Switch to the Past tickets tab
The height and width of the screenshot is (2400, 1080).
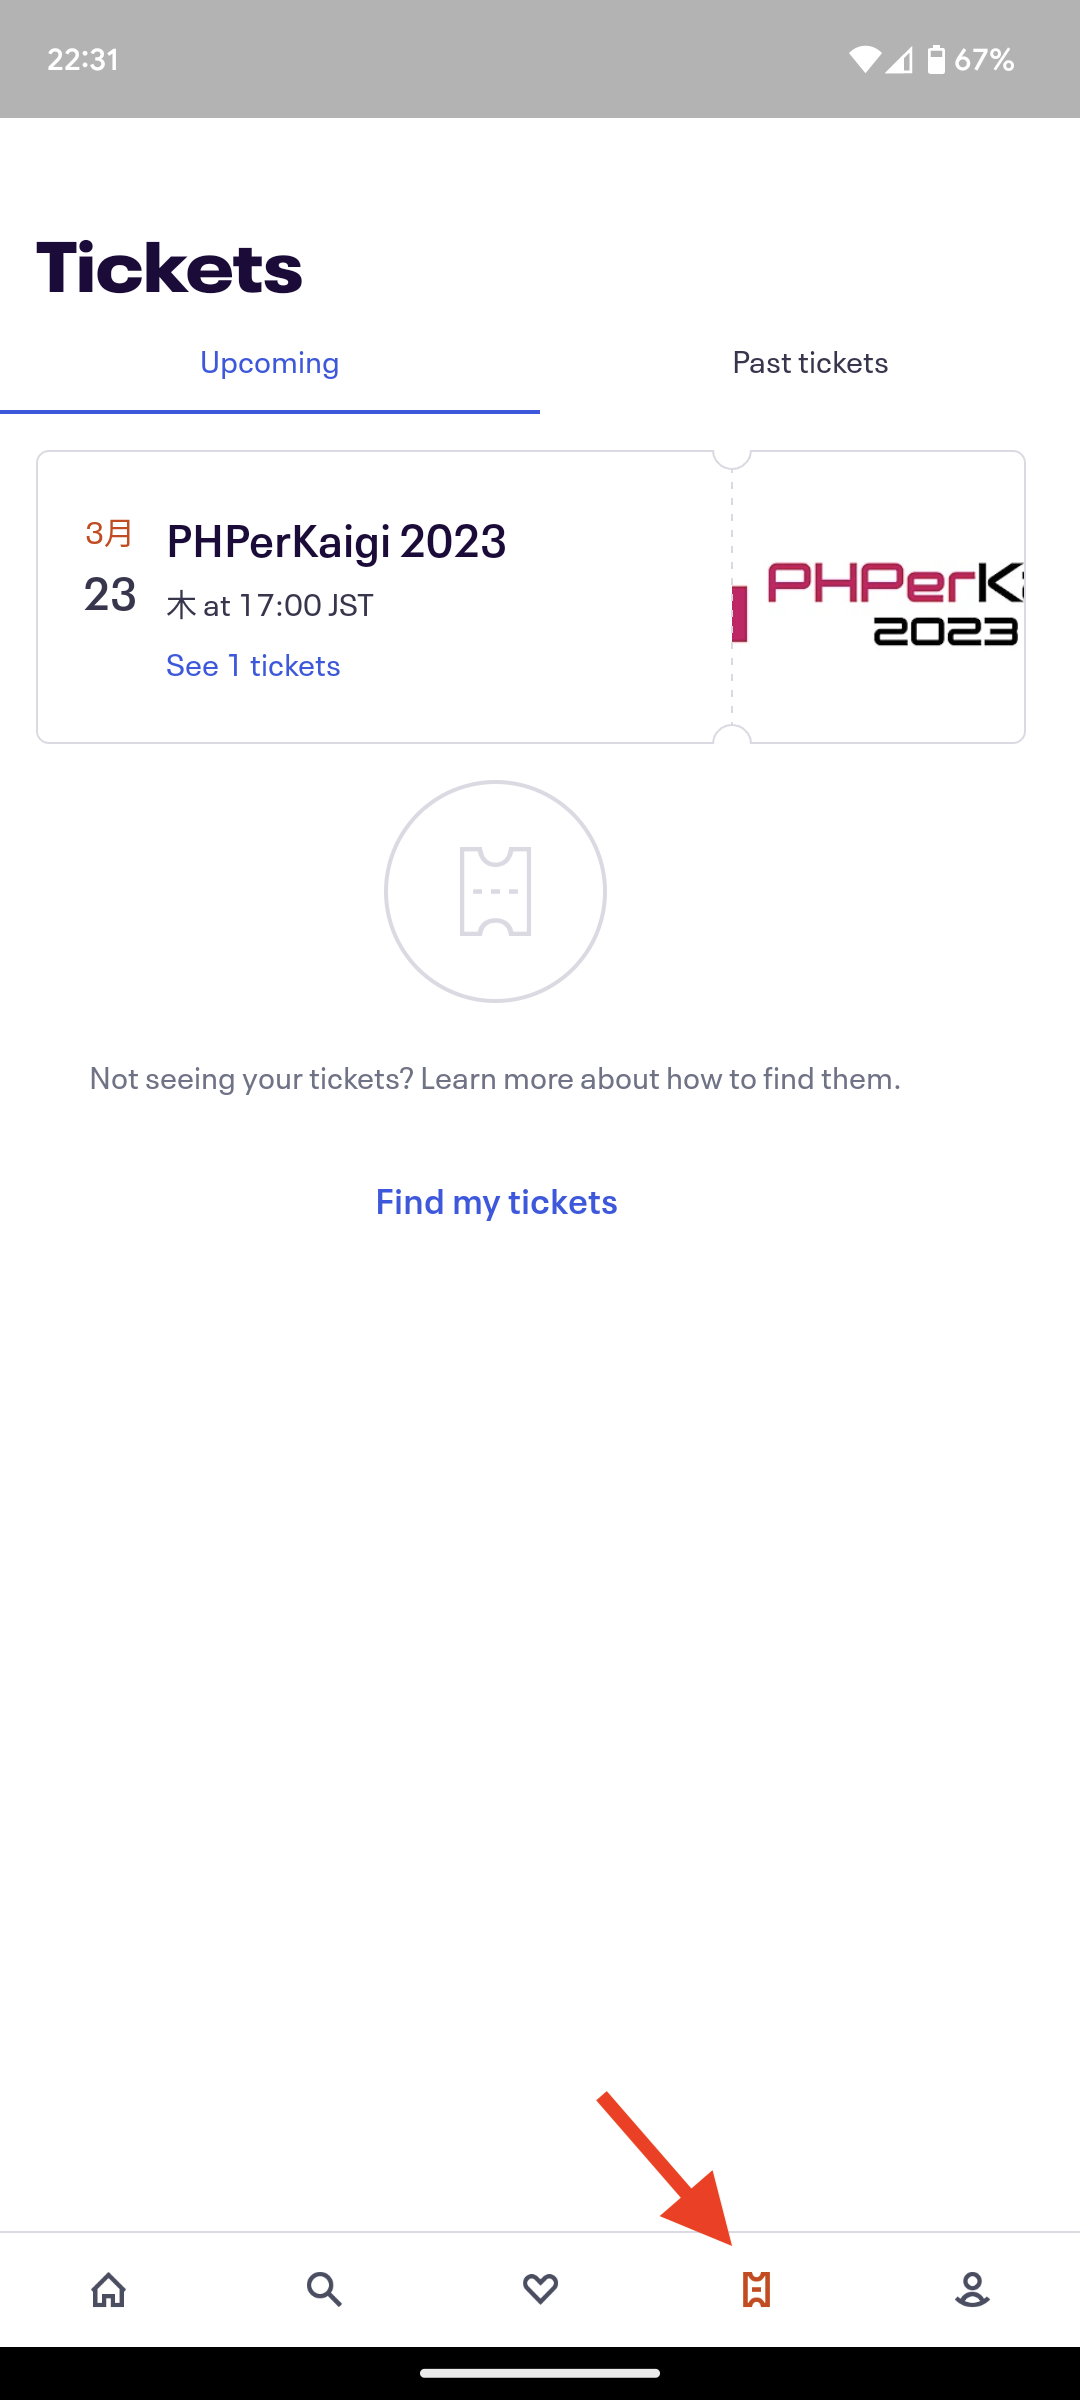click(810, 362)
